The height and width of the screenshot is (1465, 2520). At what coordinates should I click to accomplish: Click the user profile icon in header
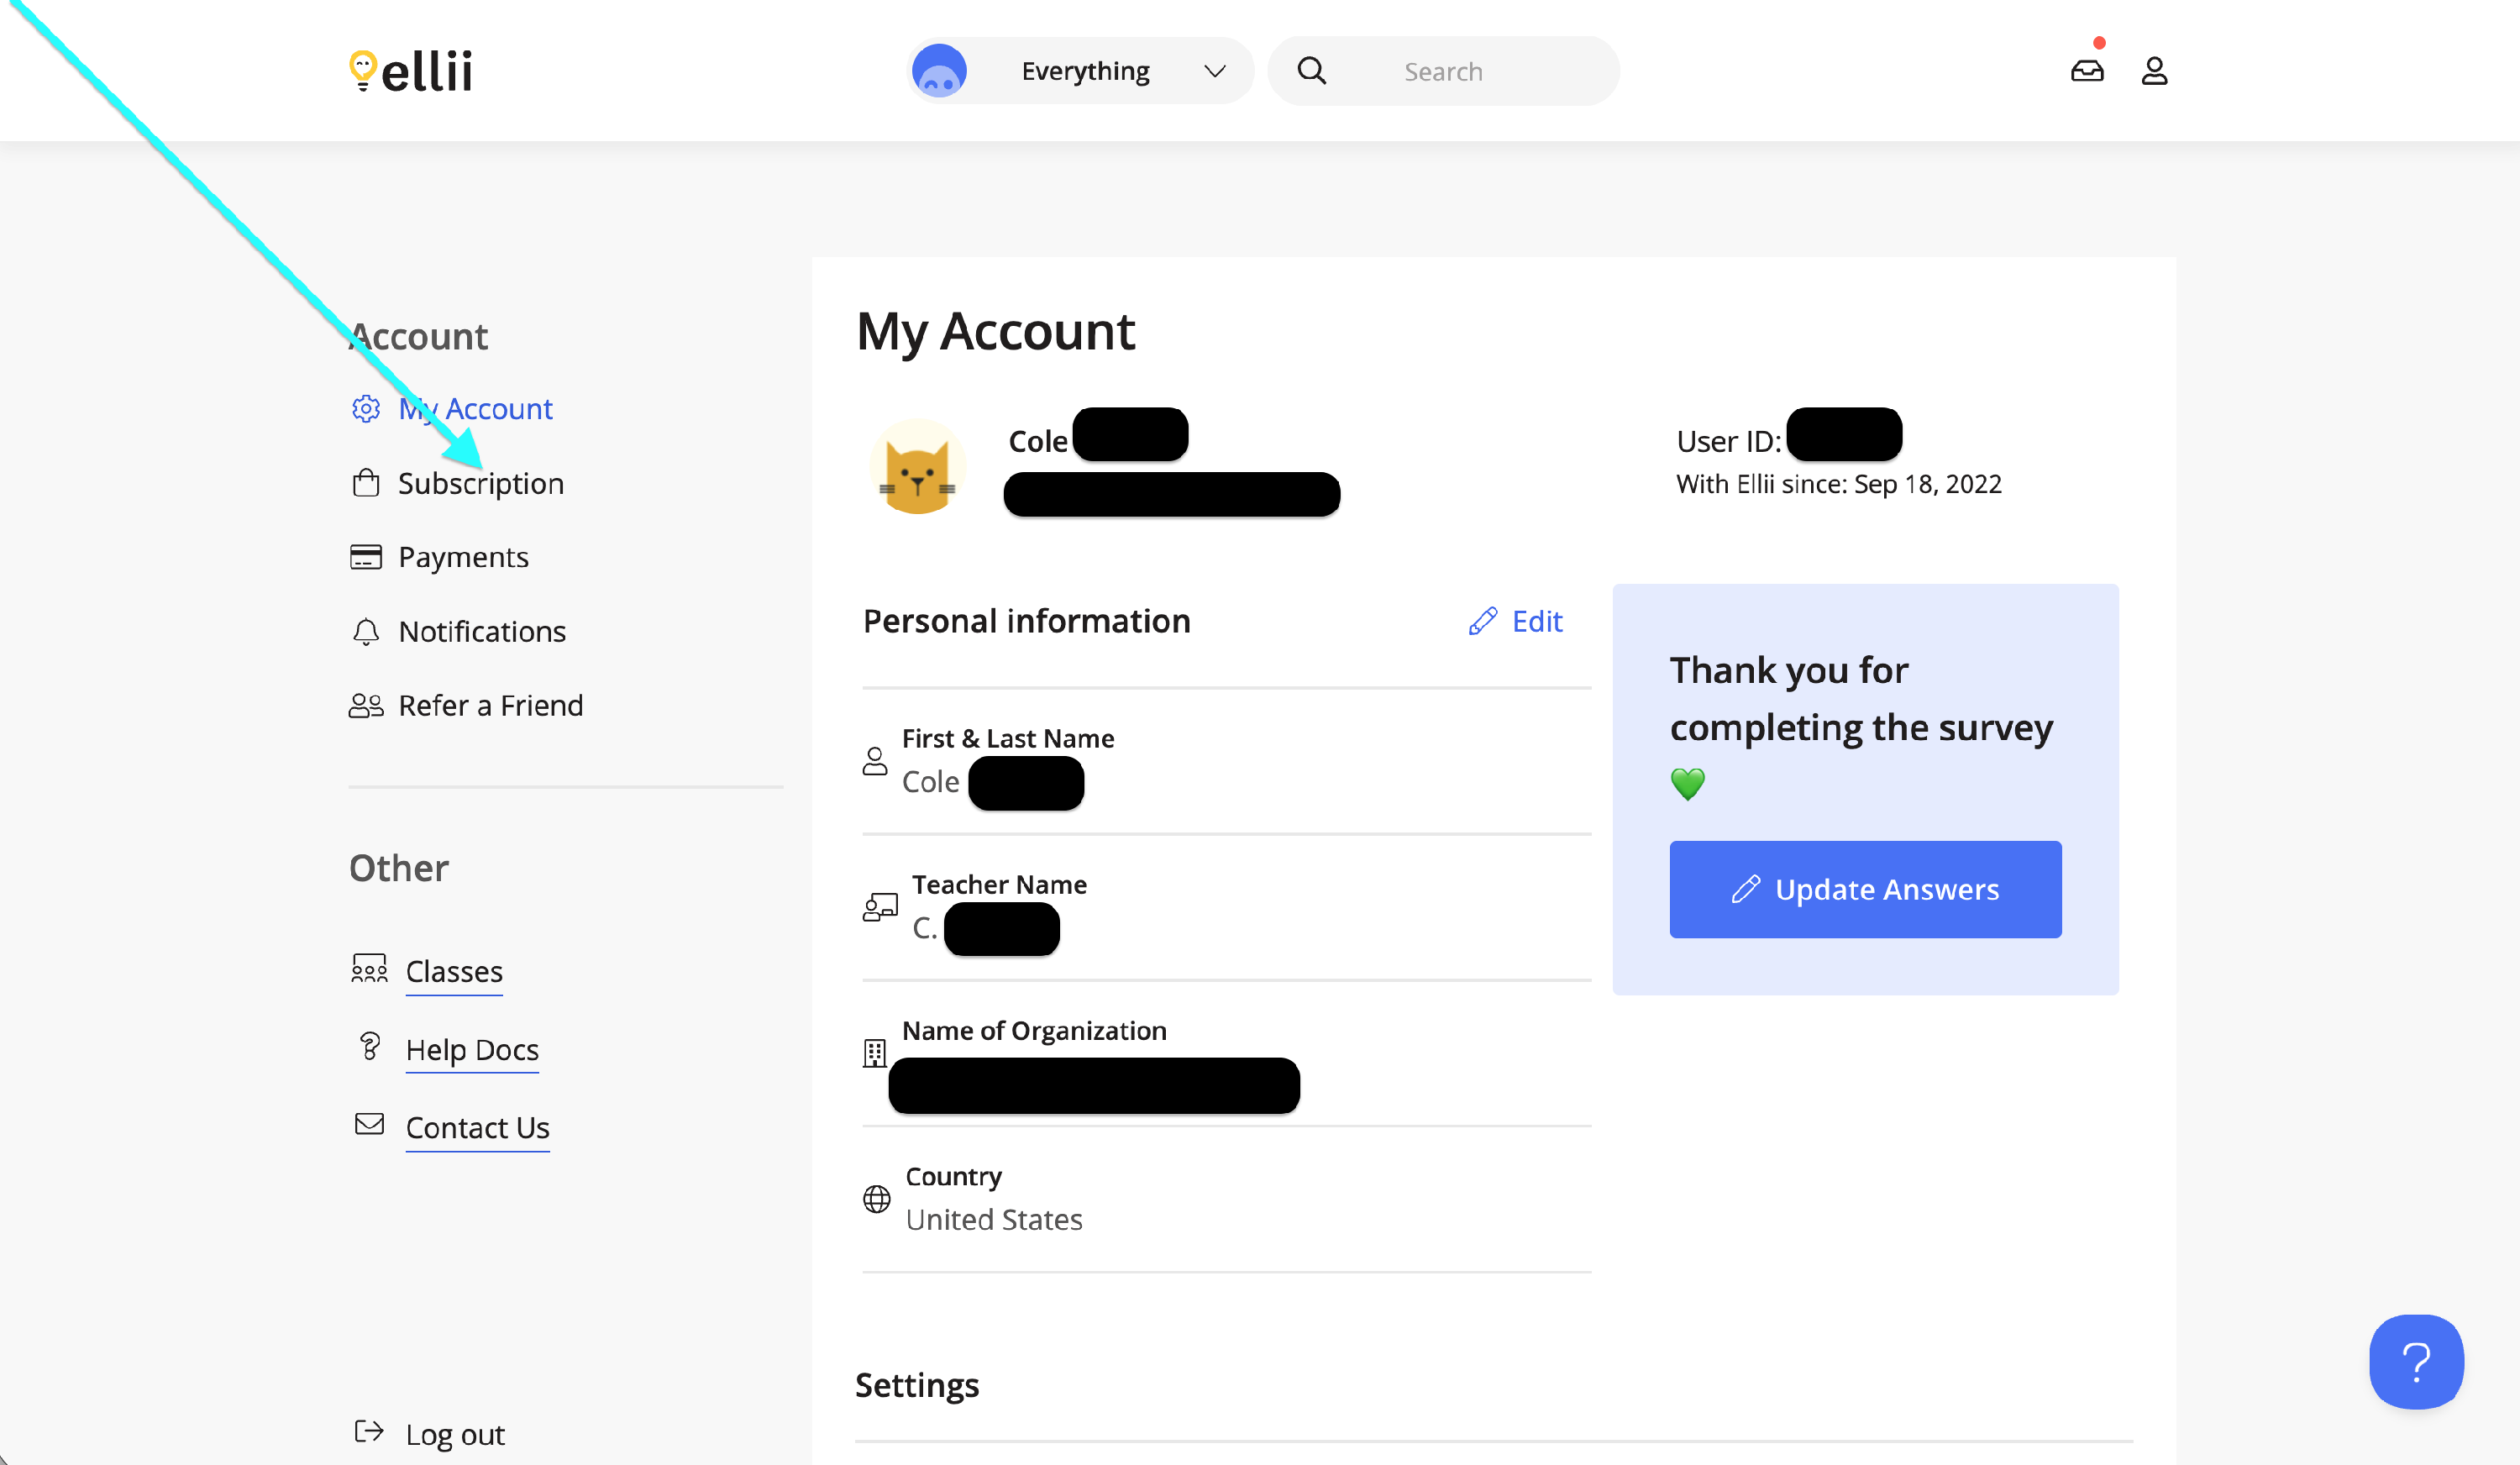2154,71
